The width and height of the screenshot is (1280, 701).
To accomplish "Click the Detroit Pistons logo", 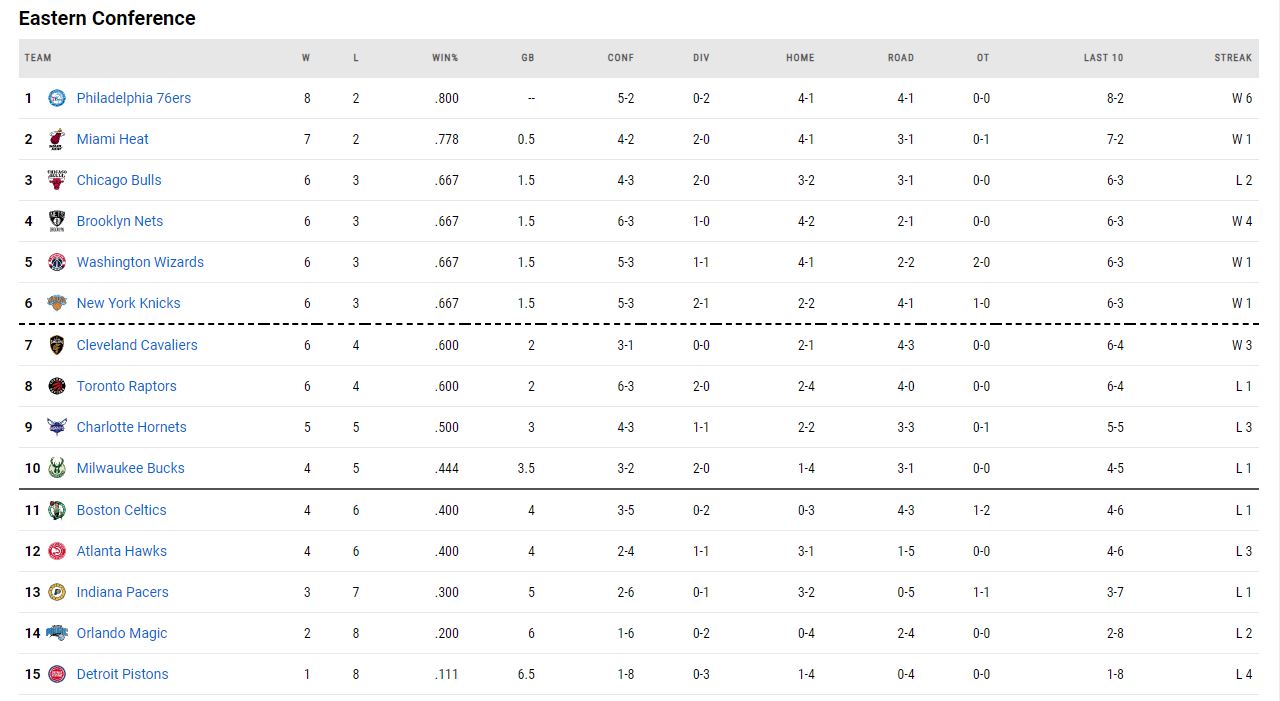I will [57, 674].
